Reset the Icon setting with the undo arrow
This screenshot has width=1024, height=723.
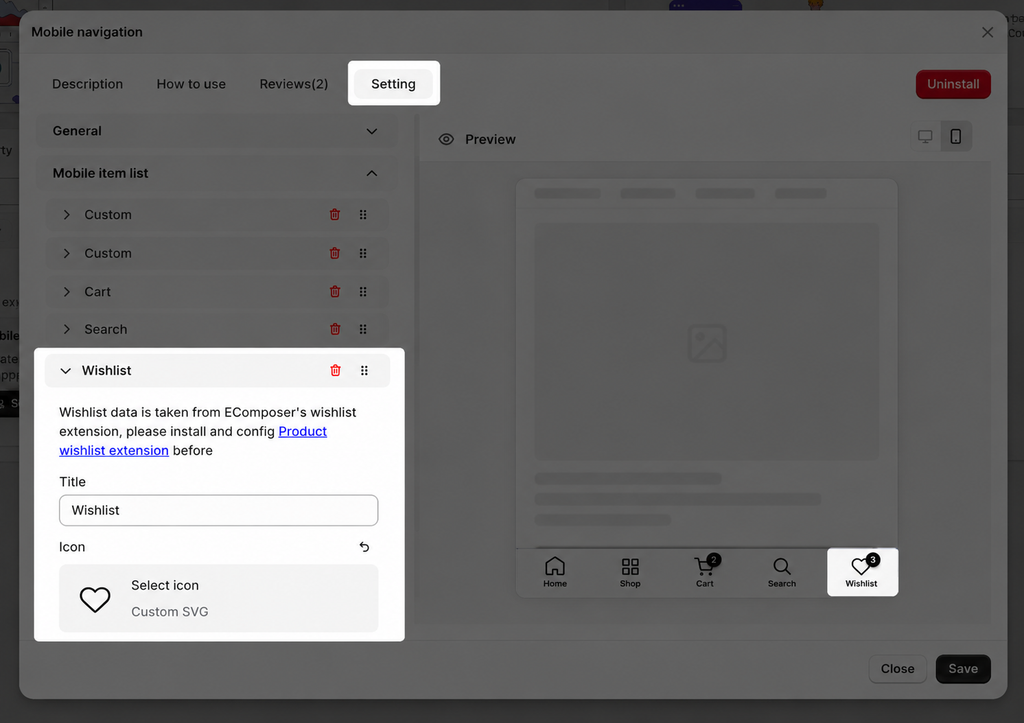point(364,547)
